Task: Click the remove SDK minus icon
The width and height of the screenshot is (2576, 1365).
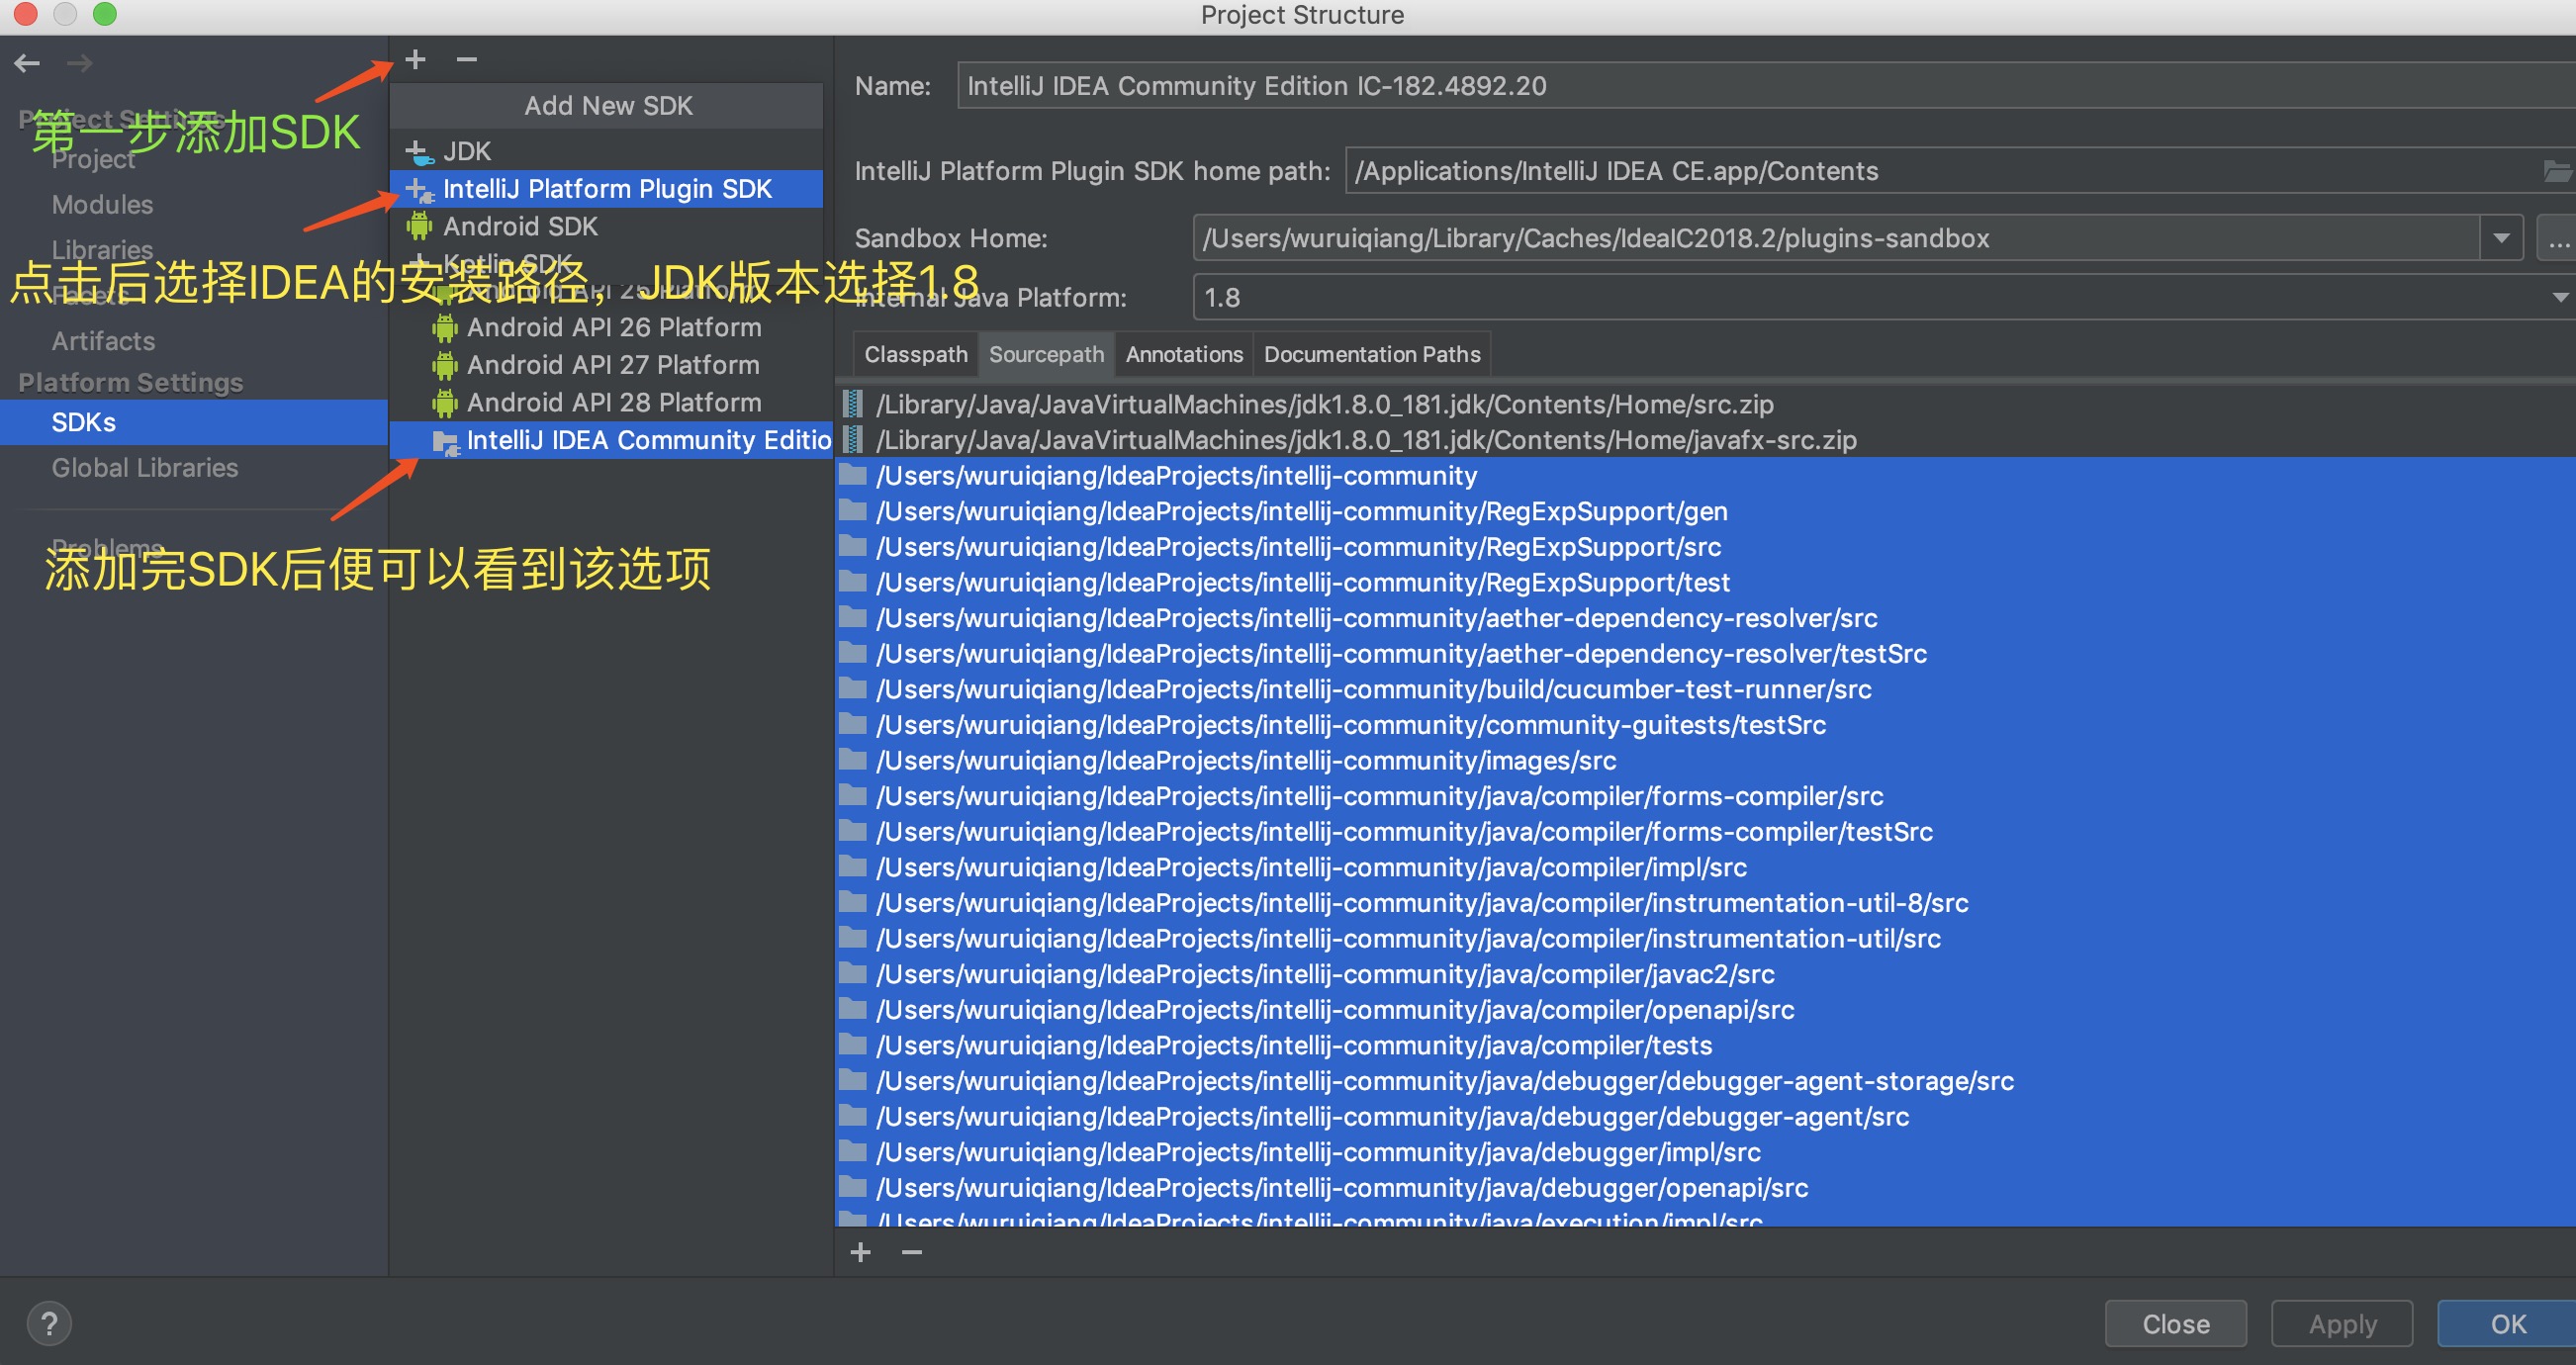Action: [466, 59]
